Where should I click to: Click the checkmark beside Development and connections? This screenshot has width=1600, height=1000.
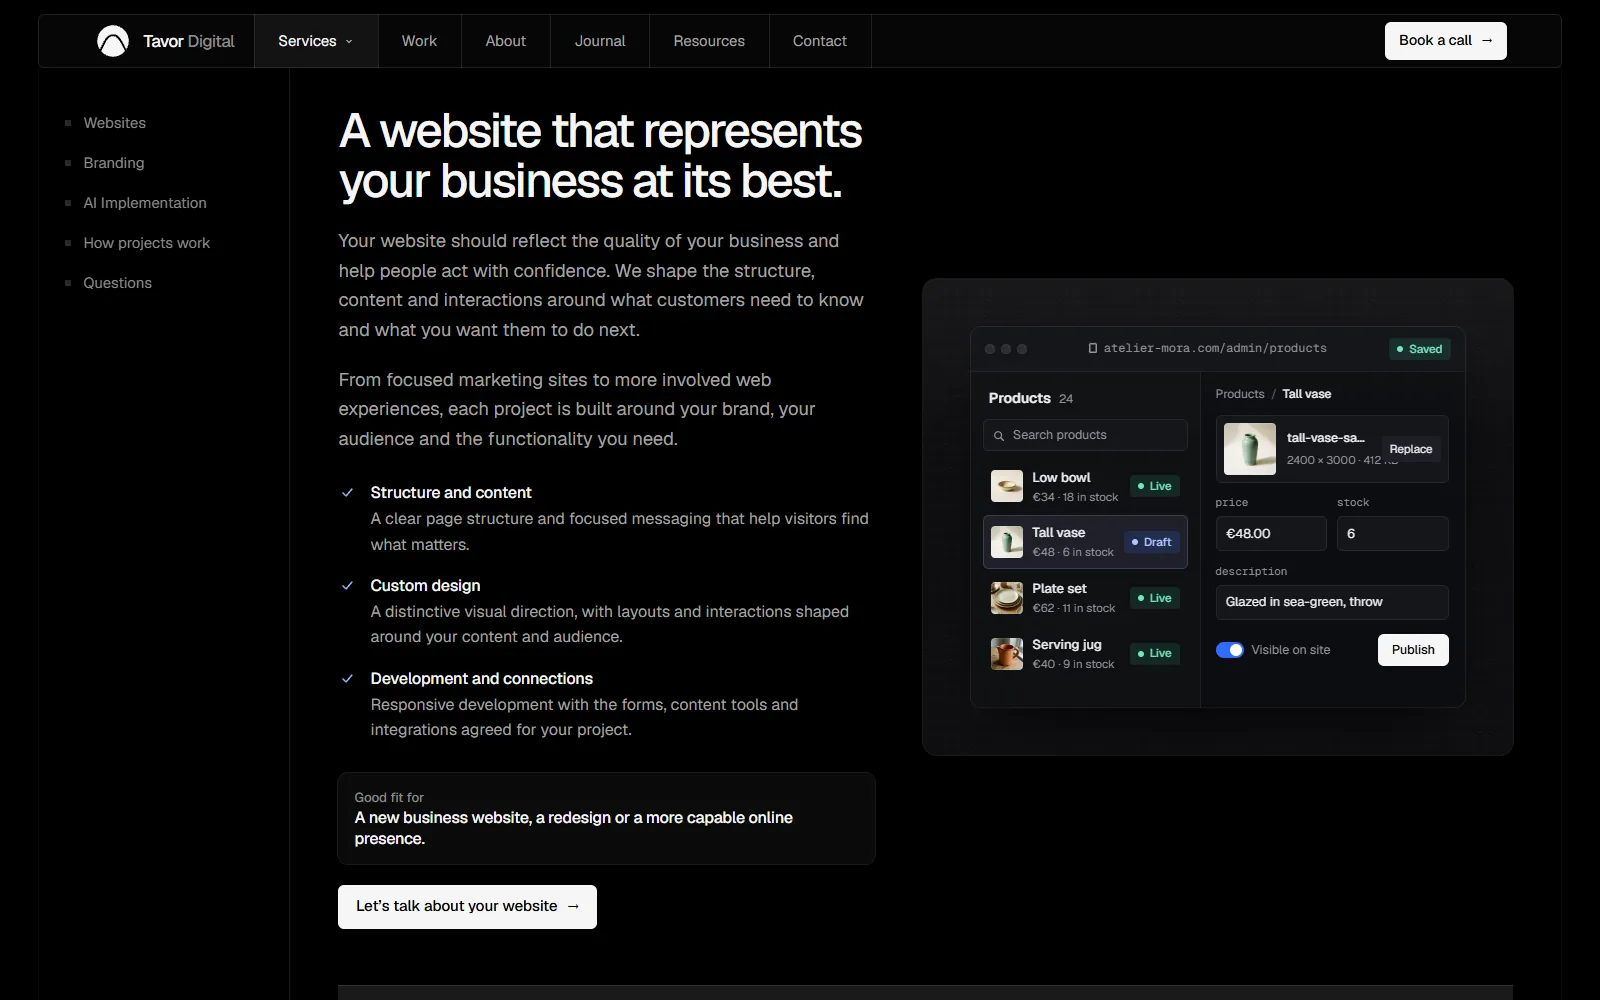(x=348, y=679)
